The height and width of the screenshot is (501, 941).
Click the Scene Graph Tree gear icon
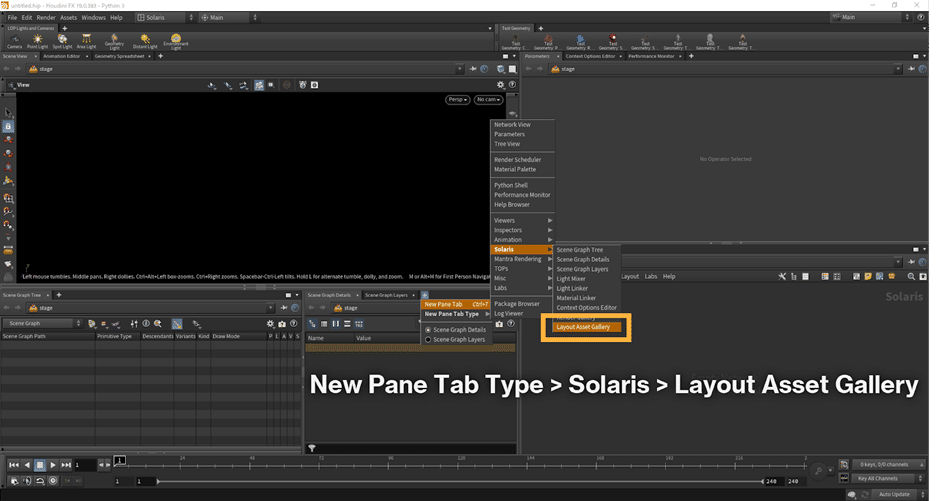[270, 323]
